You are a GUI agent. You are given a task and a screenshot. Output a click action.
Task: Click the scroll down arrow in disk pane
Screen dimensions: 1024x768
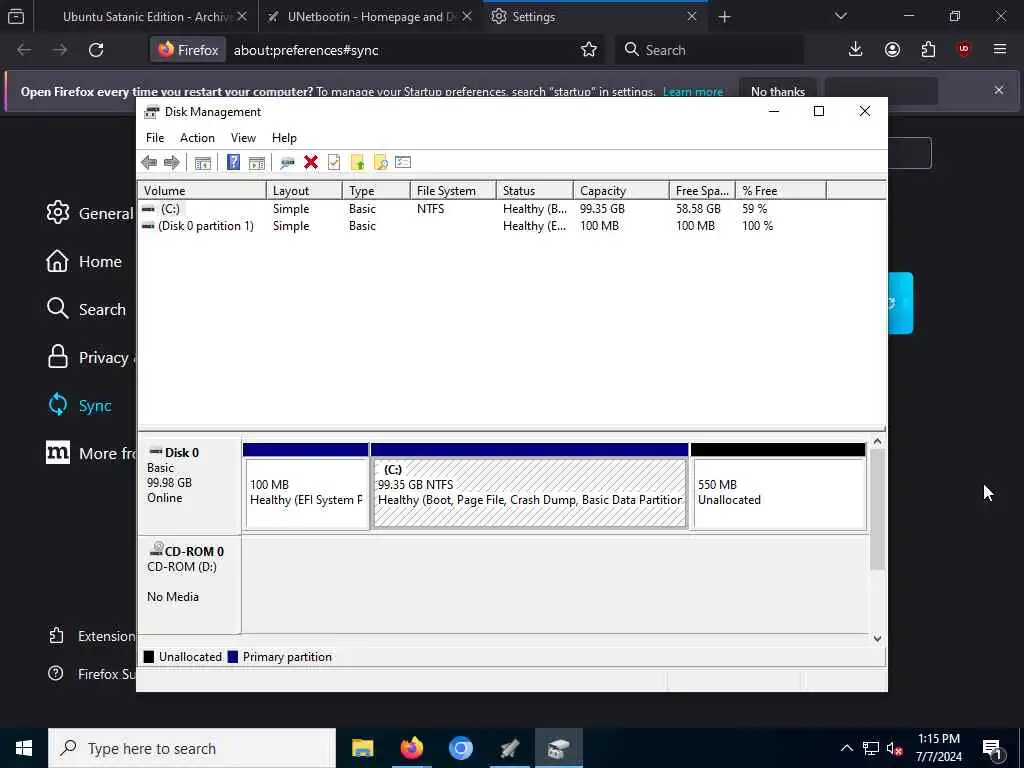(878, 639)
